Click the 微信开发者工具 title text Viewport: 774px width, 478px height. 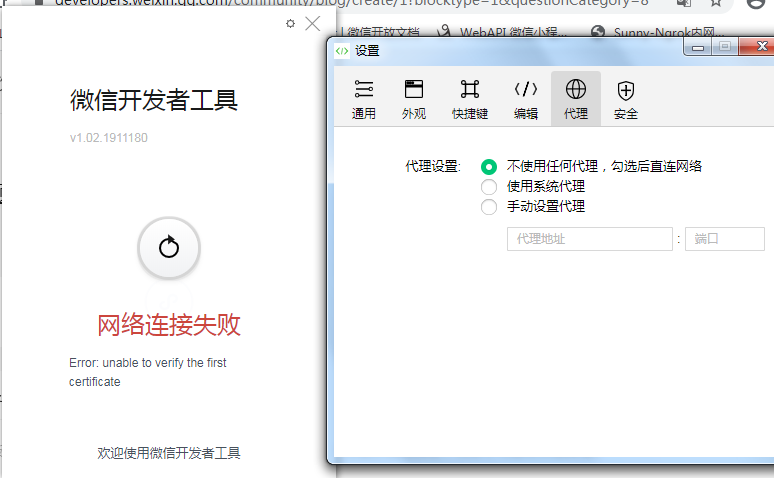154,100
